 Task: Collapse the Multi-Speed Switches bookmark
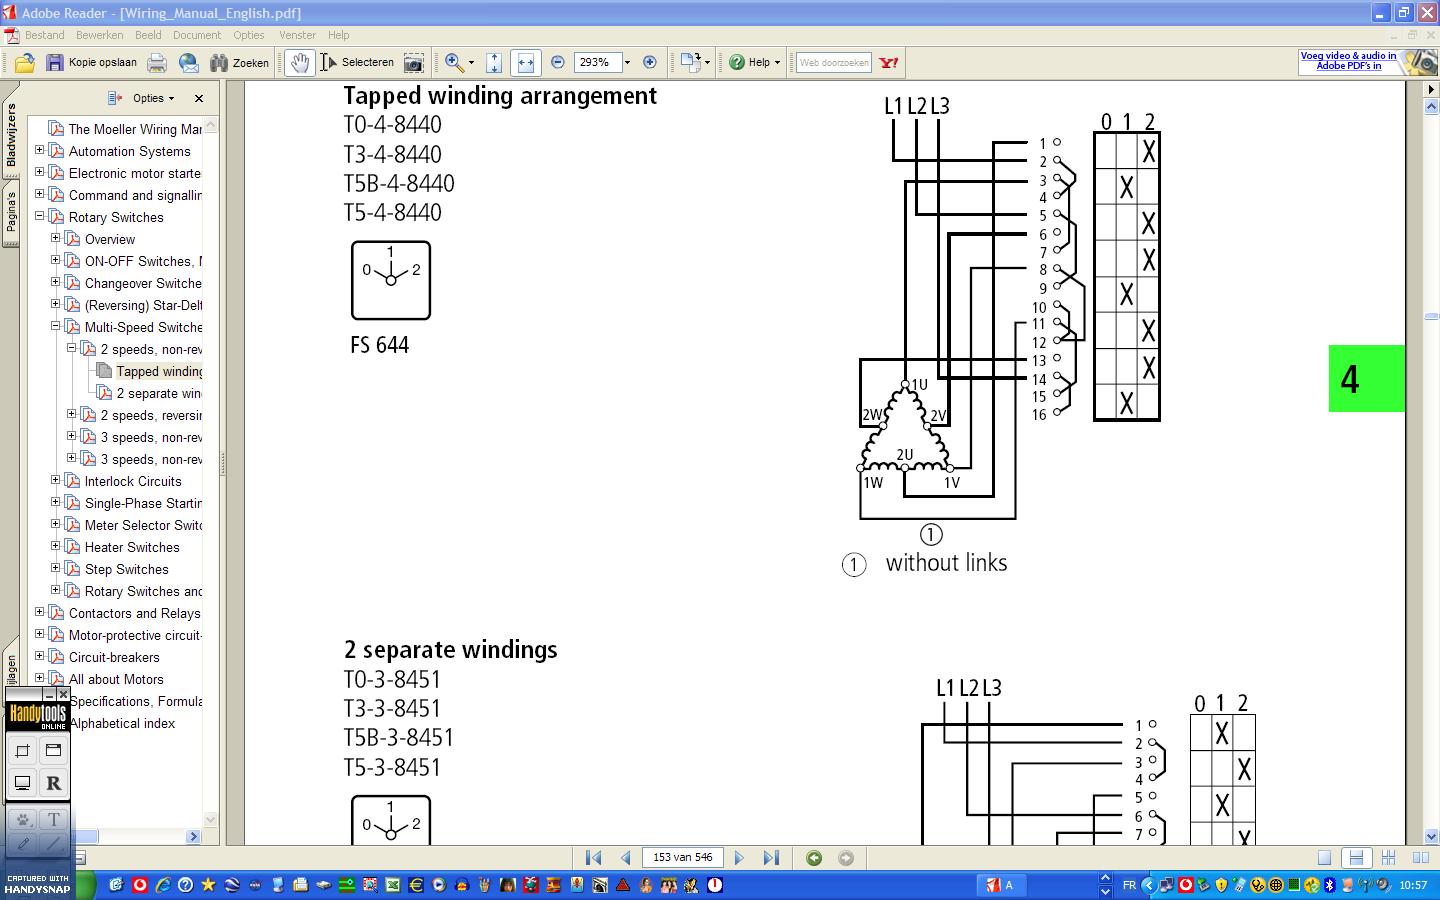click(x=56, y=327)
